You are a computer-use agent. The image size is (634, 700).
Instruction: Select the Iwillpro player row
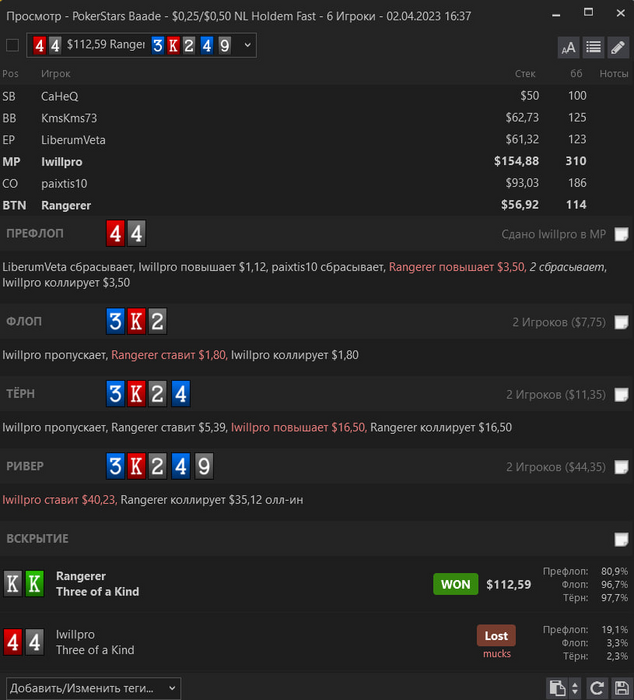click(317, 162)
